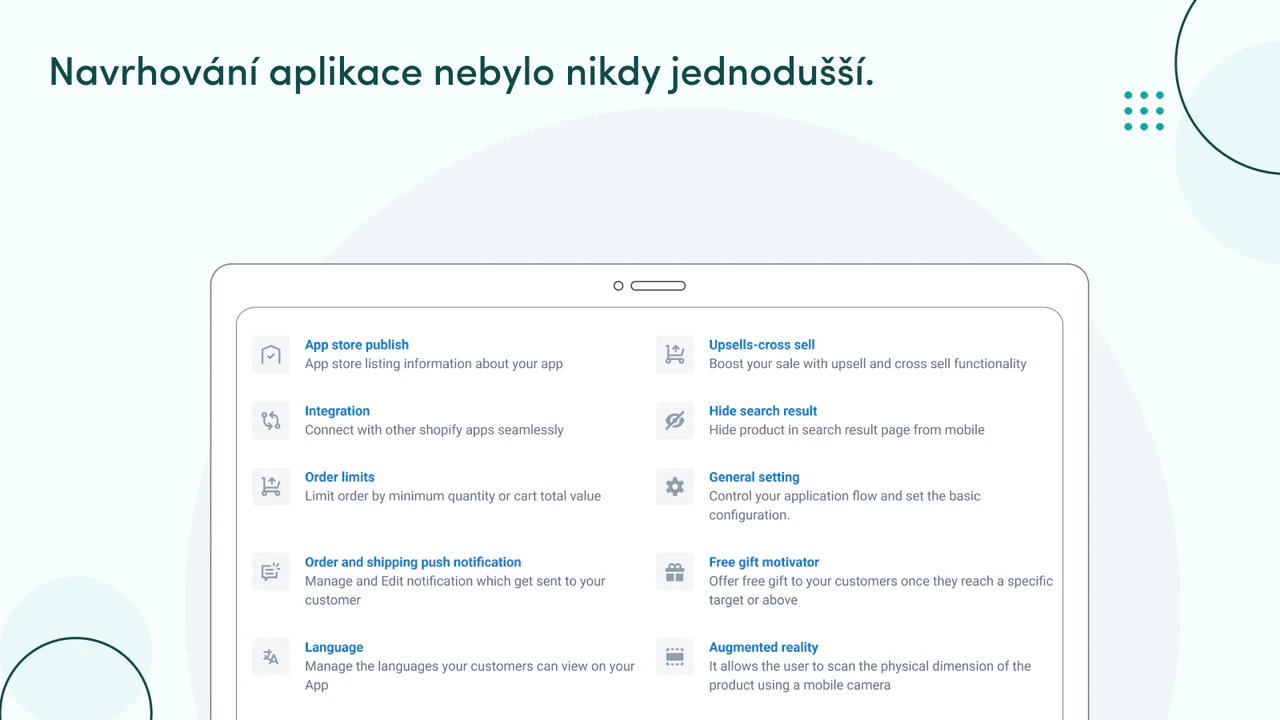
Task: Click the General setting gear icon
Action: 675,487
